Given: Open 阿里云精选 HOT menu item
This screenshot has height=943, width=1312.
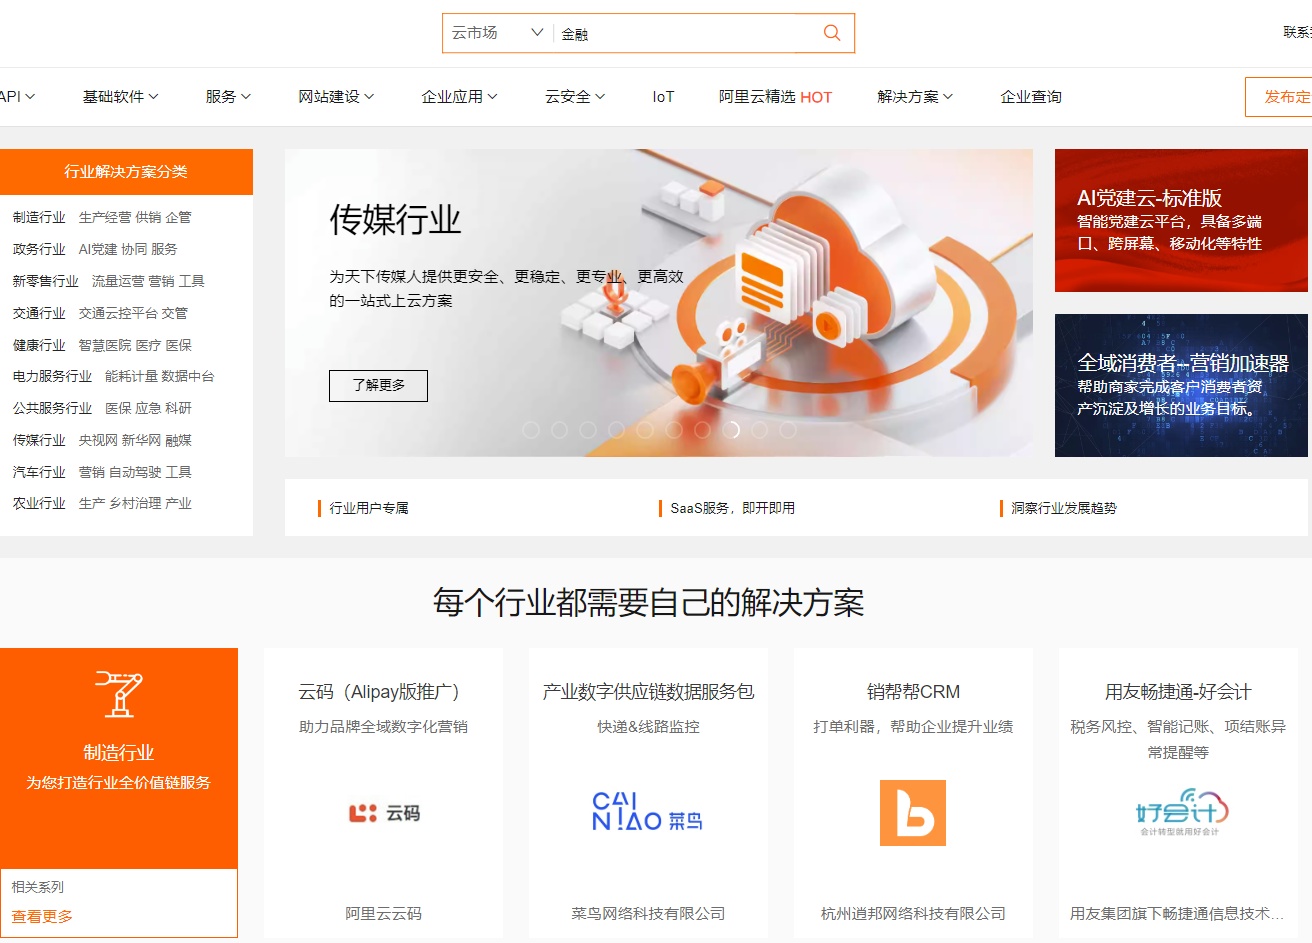Looking at the screenshot, I should (x=775, y=97).
